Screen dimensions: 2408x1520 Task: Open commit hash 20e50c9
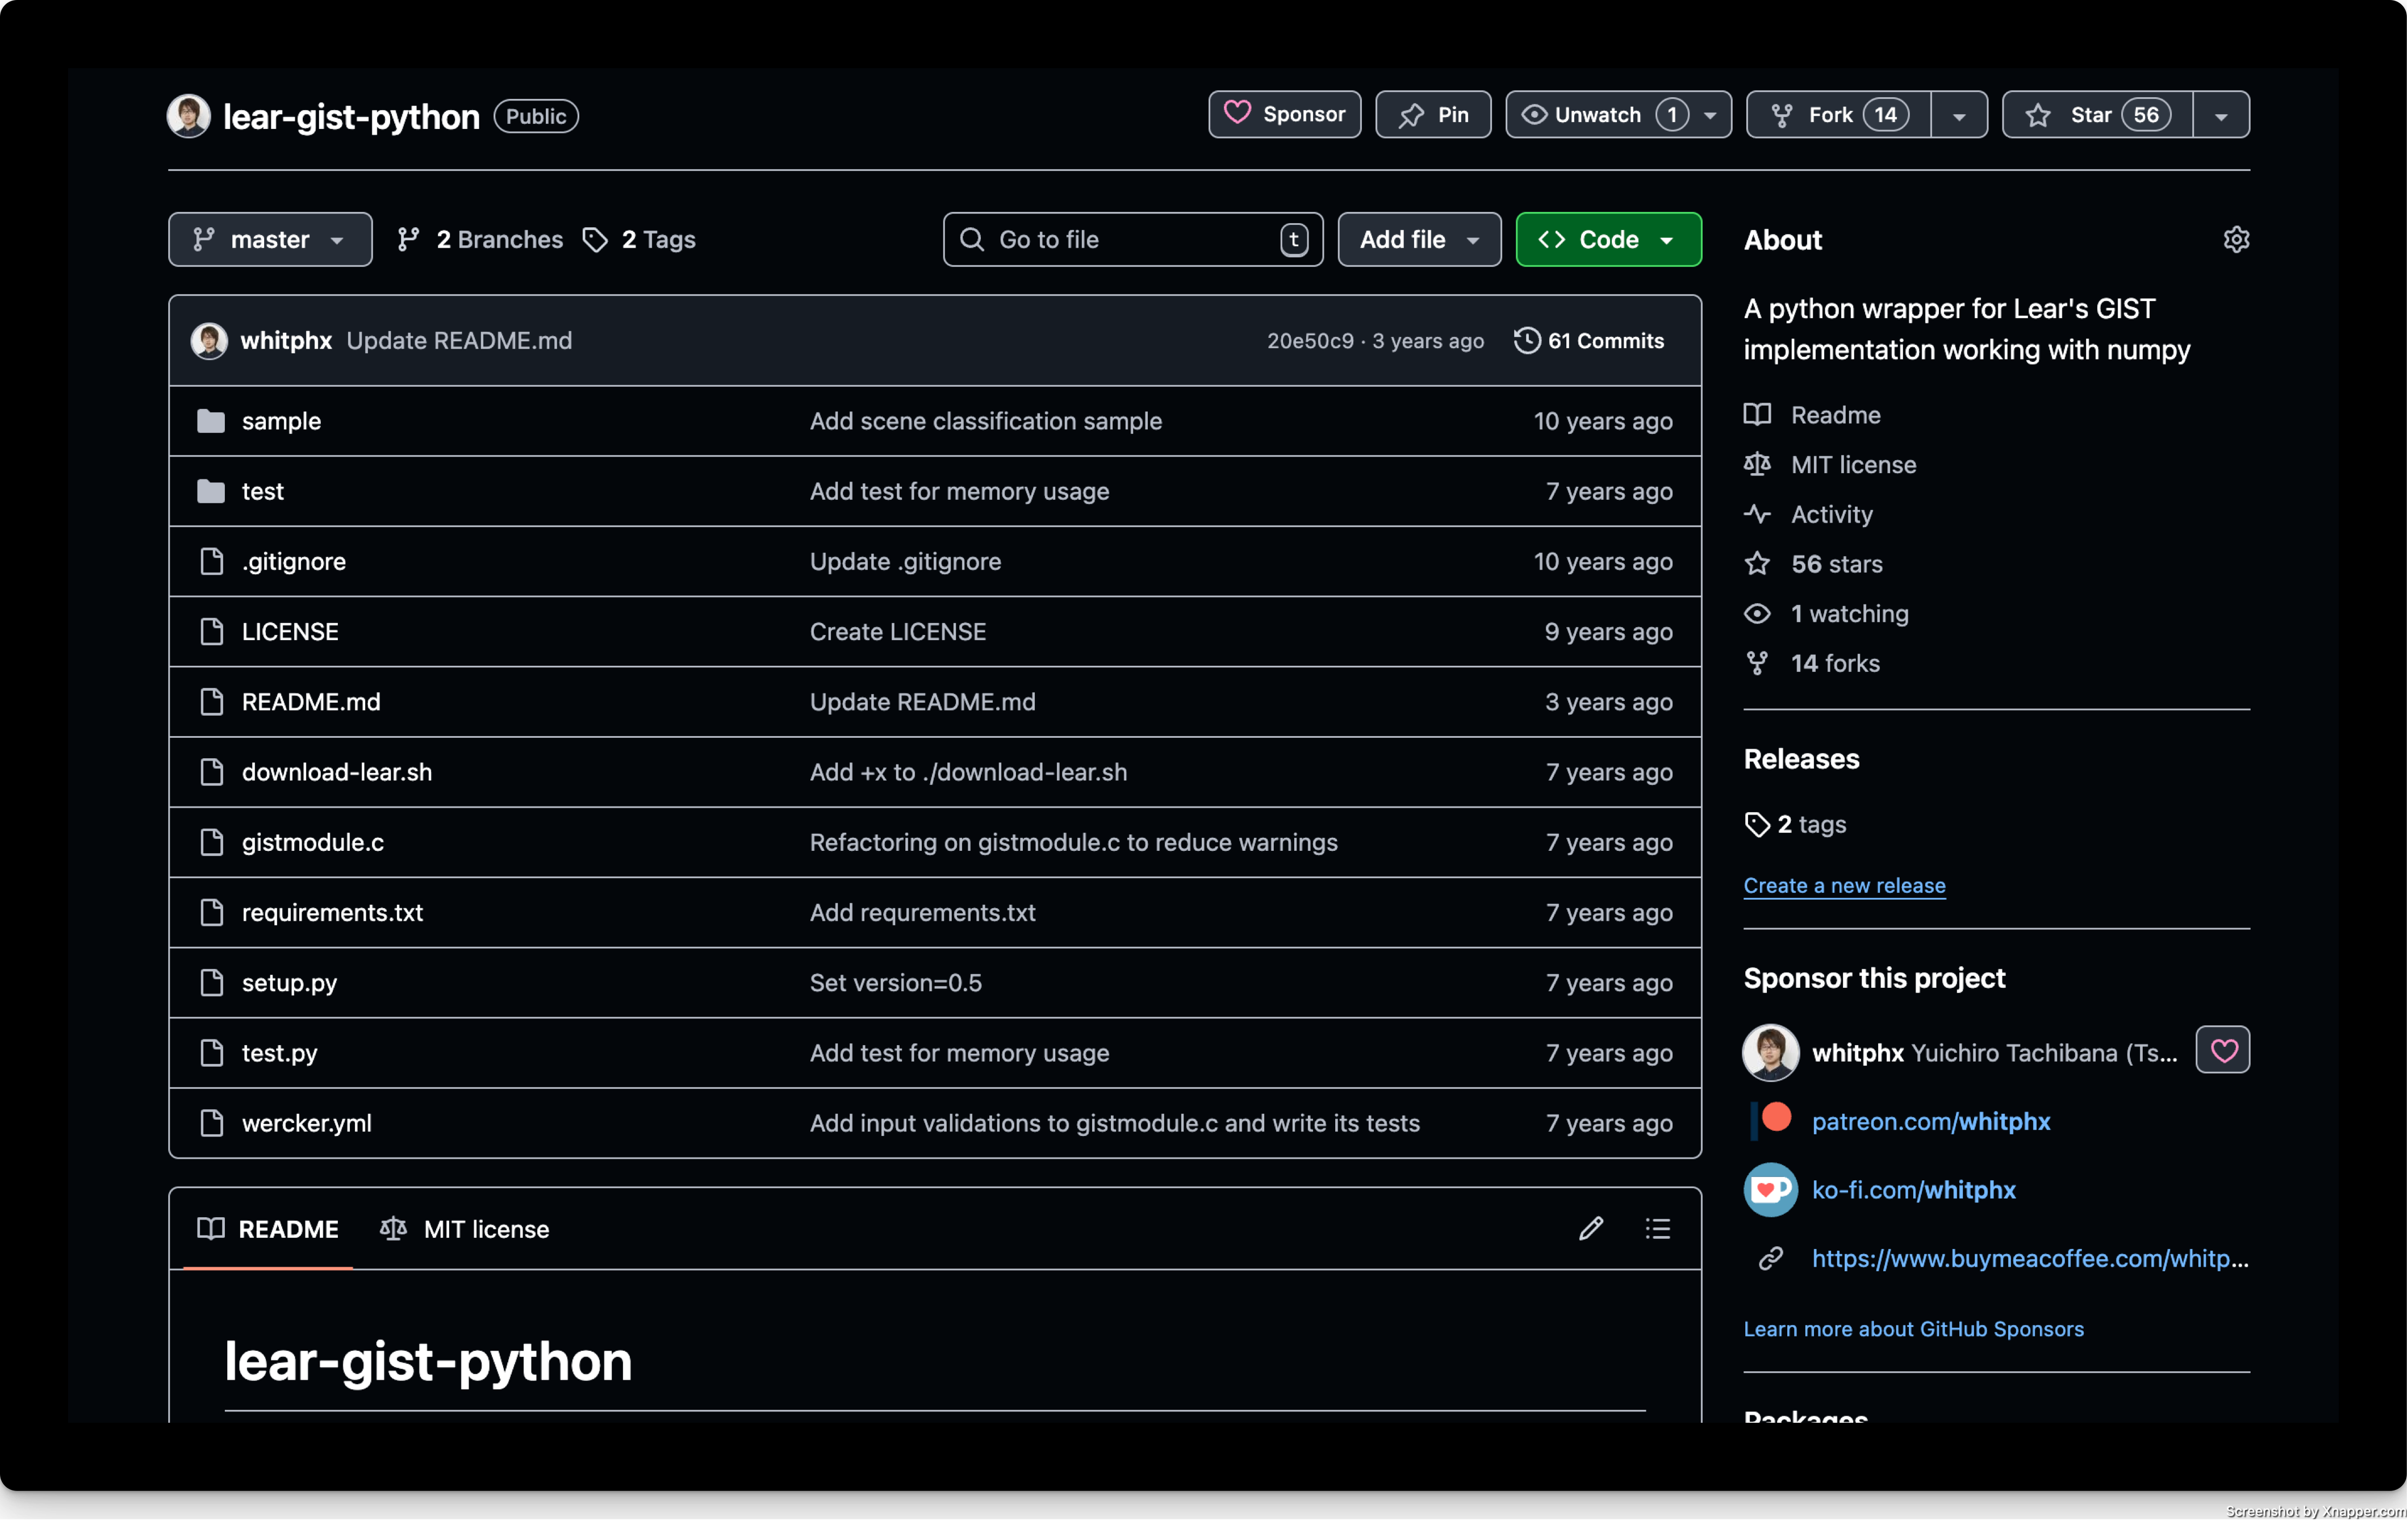pyautogui.click(x=1310, y=341)
